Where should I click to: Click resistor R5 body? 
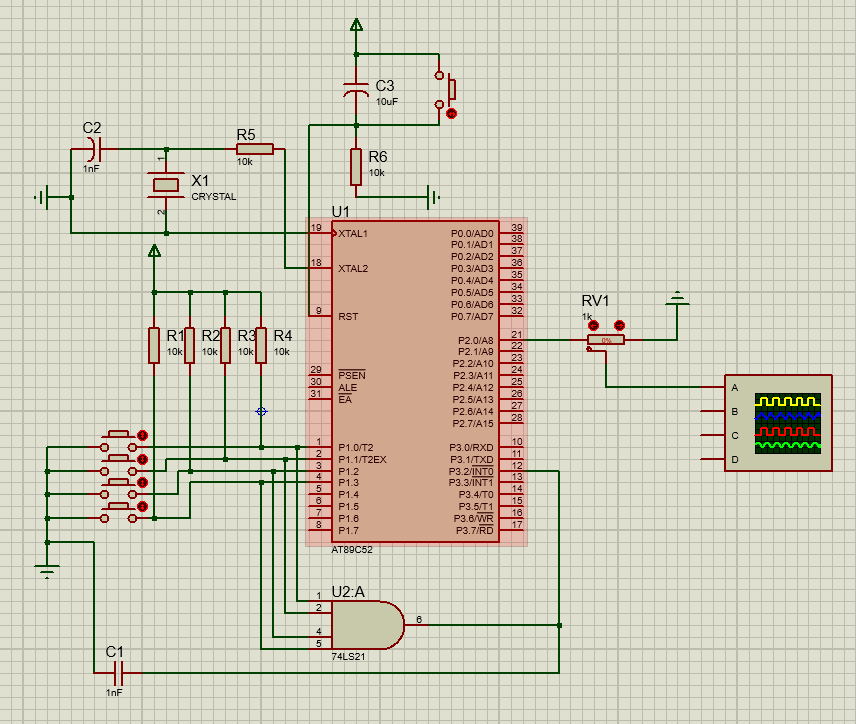254,149
